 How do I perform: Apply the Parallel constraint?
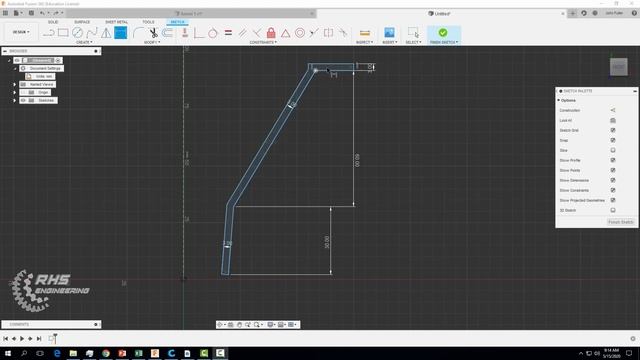(242, 33)
